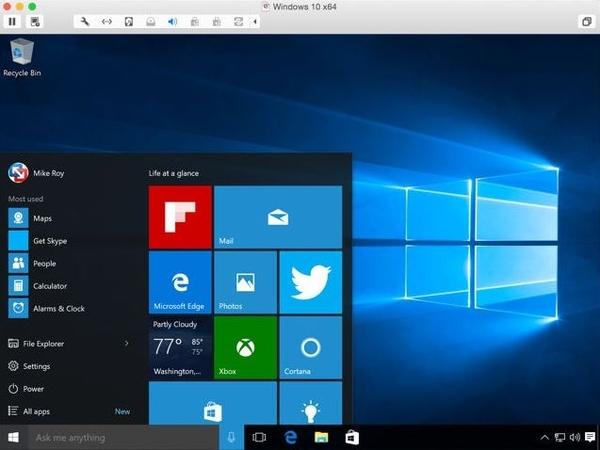Viewport: 600px width, 450px height.
Task: Open the Store tile in Start menu
Action: [x=213, y=403]
